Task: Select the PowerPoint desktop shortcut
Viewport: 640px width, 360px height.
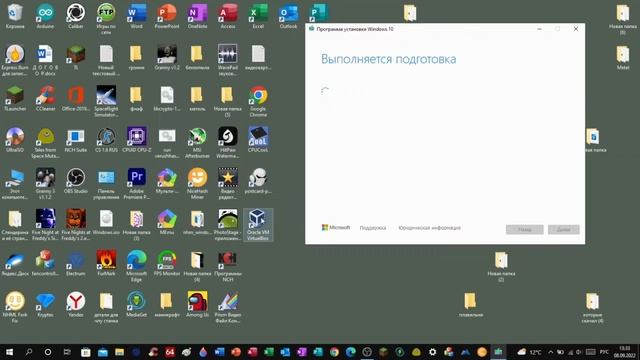Action: pyautogui.click(x=167, y=16)
